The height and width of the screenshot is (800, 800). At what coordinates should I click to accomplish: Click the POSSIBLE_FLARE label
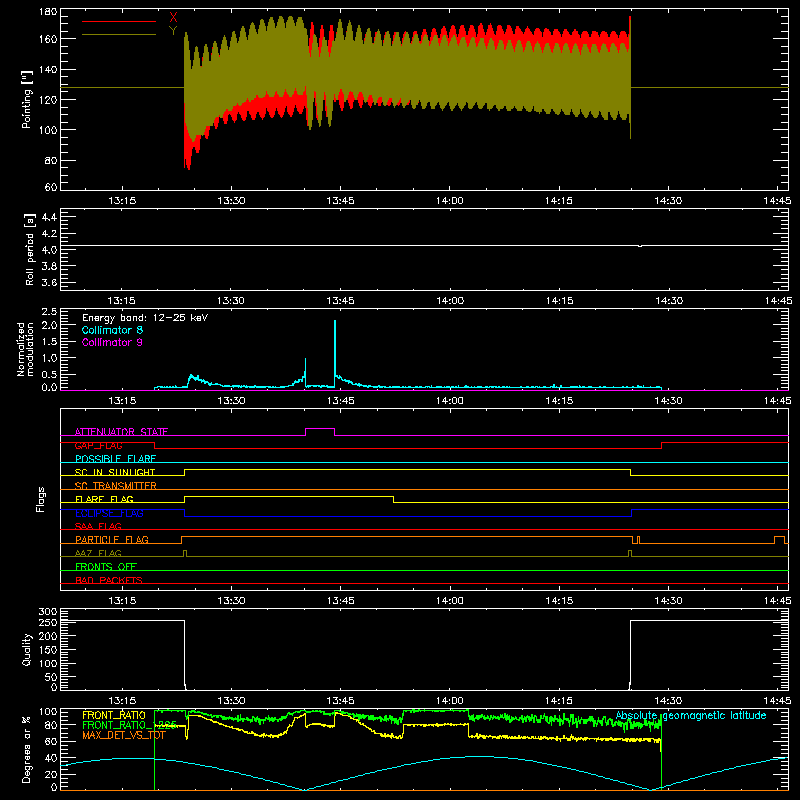(x=115, y=459)
